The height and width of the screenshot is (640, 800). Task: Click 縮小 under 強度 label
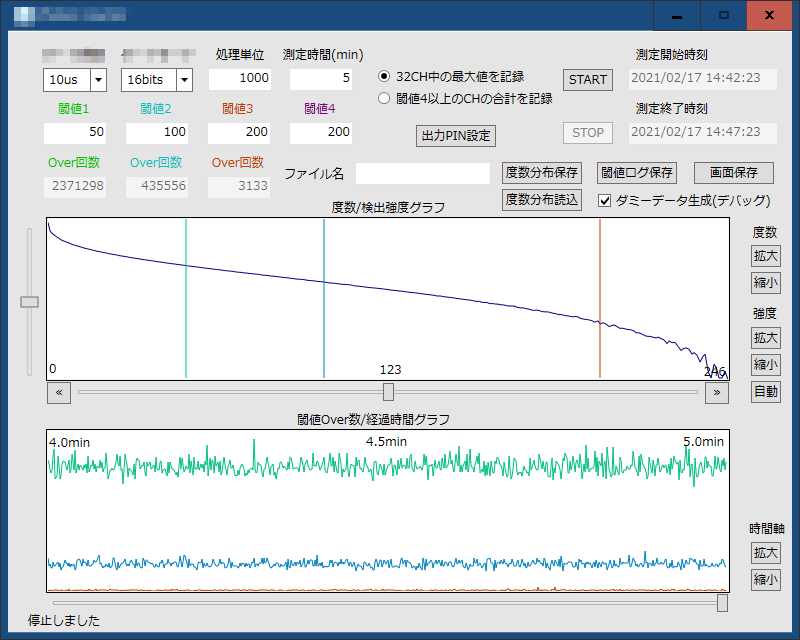coord(765,364)
